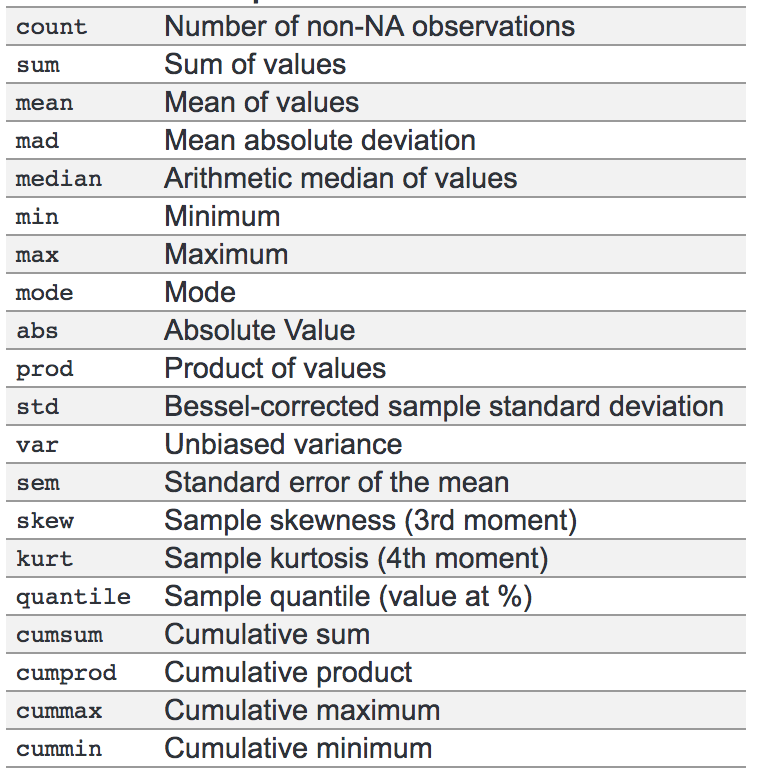This screenshot has width=758, height=776.
Task: Click the 'mean' function name
Action: pyautogui.click(x=44, y=103)
